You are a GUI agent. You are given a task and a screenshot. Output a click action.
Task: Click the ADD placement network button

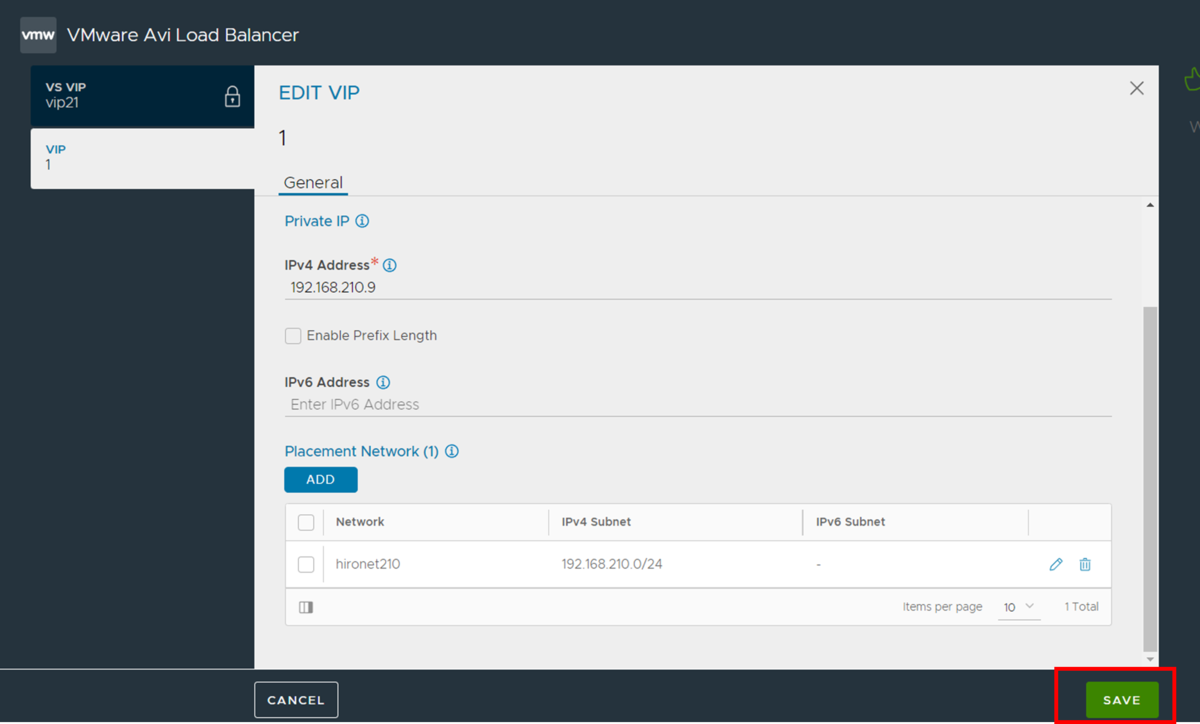[320, 480]
